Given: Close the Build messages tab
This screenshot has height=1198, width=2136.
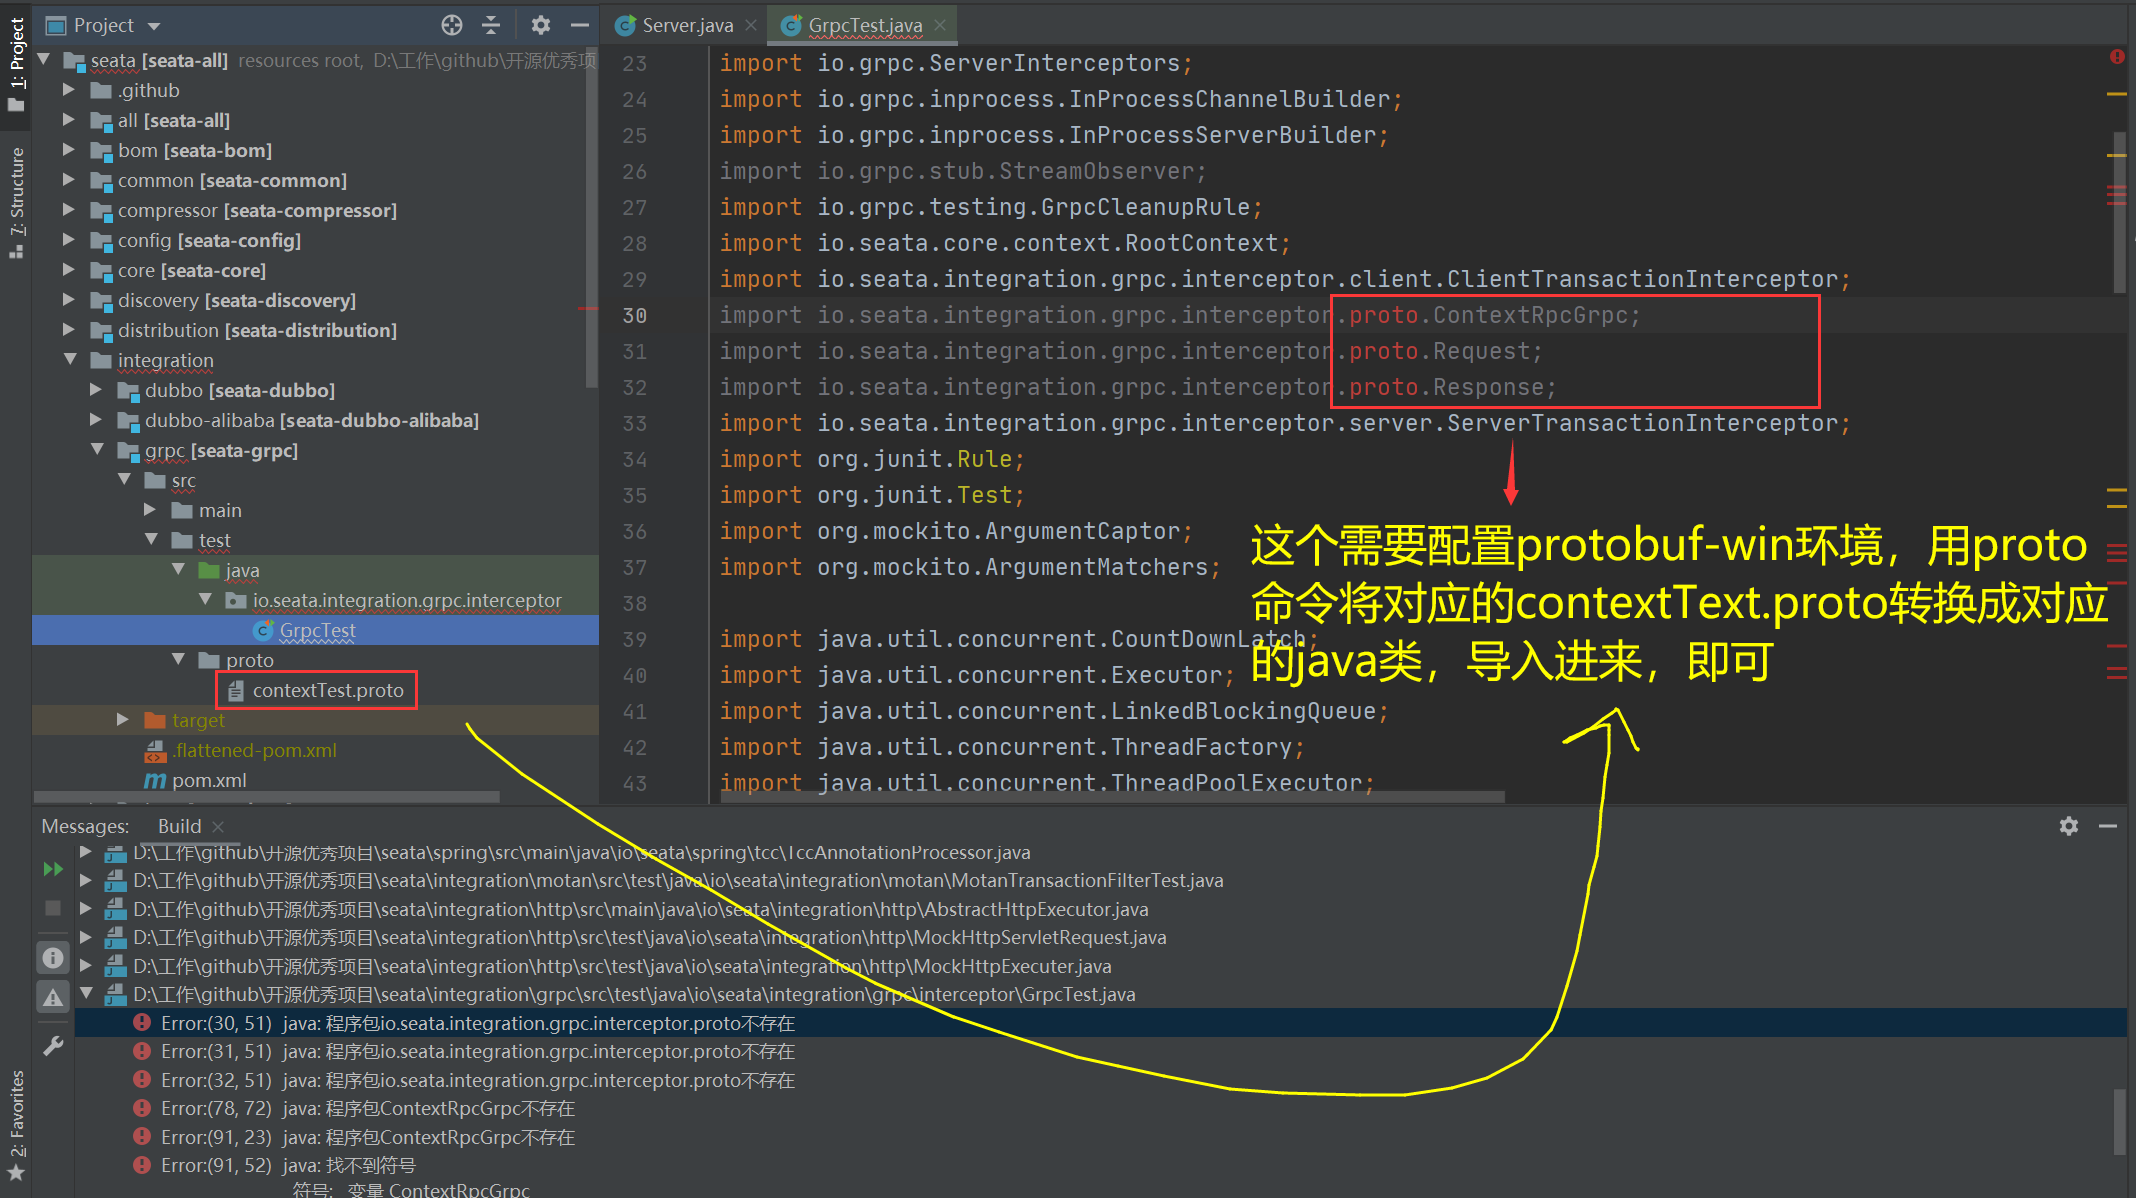Looking at the screenshot, I should click(x=218, y=826).
